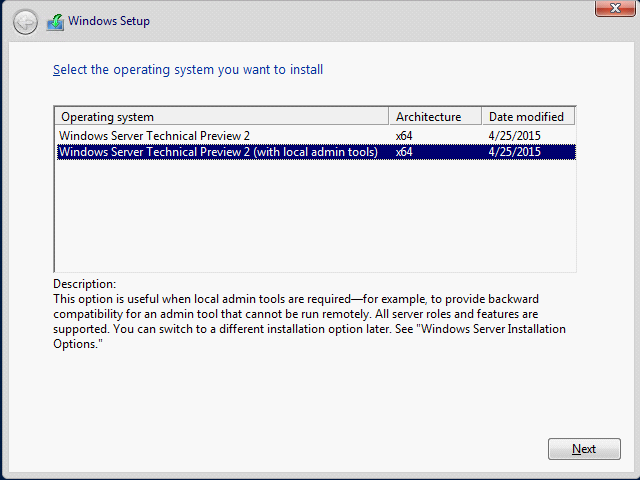This screenshot has height=480, width=640.
Task: Click the 'Select the operating system' heading
Action: 188,69
